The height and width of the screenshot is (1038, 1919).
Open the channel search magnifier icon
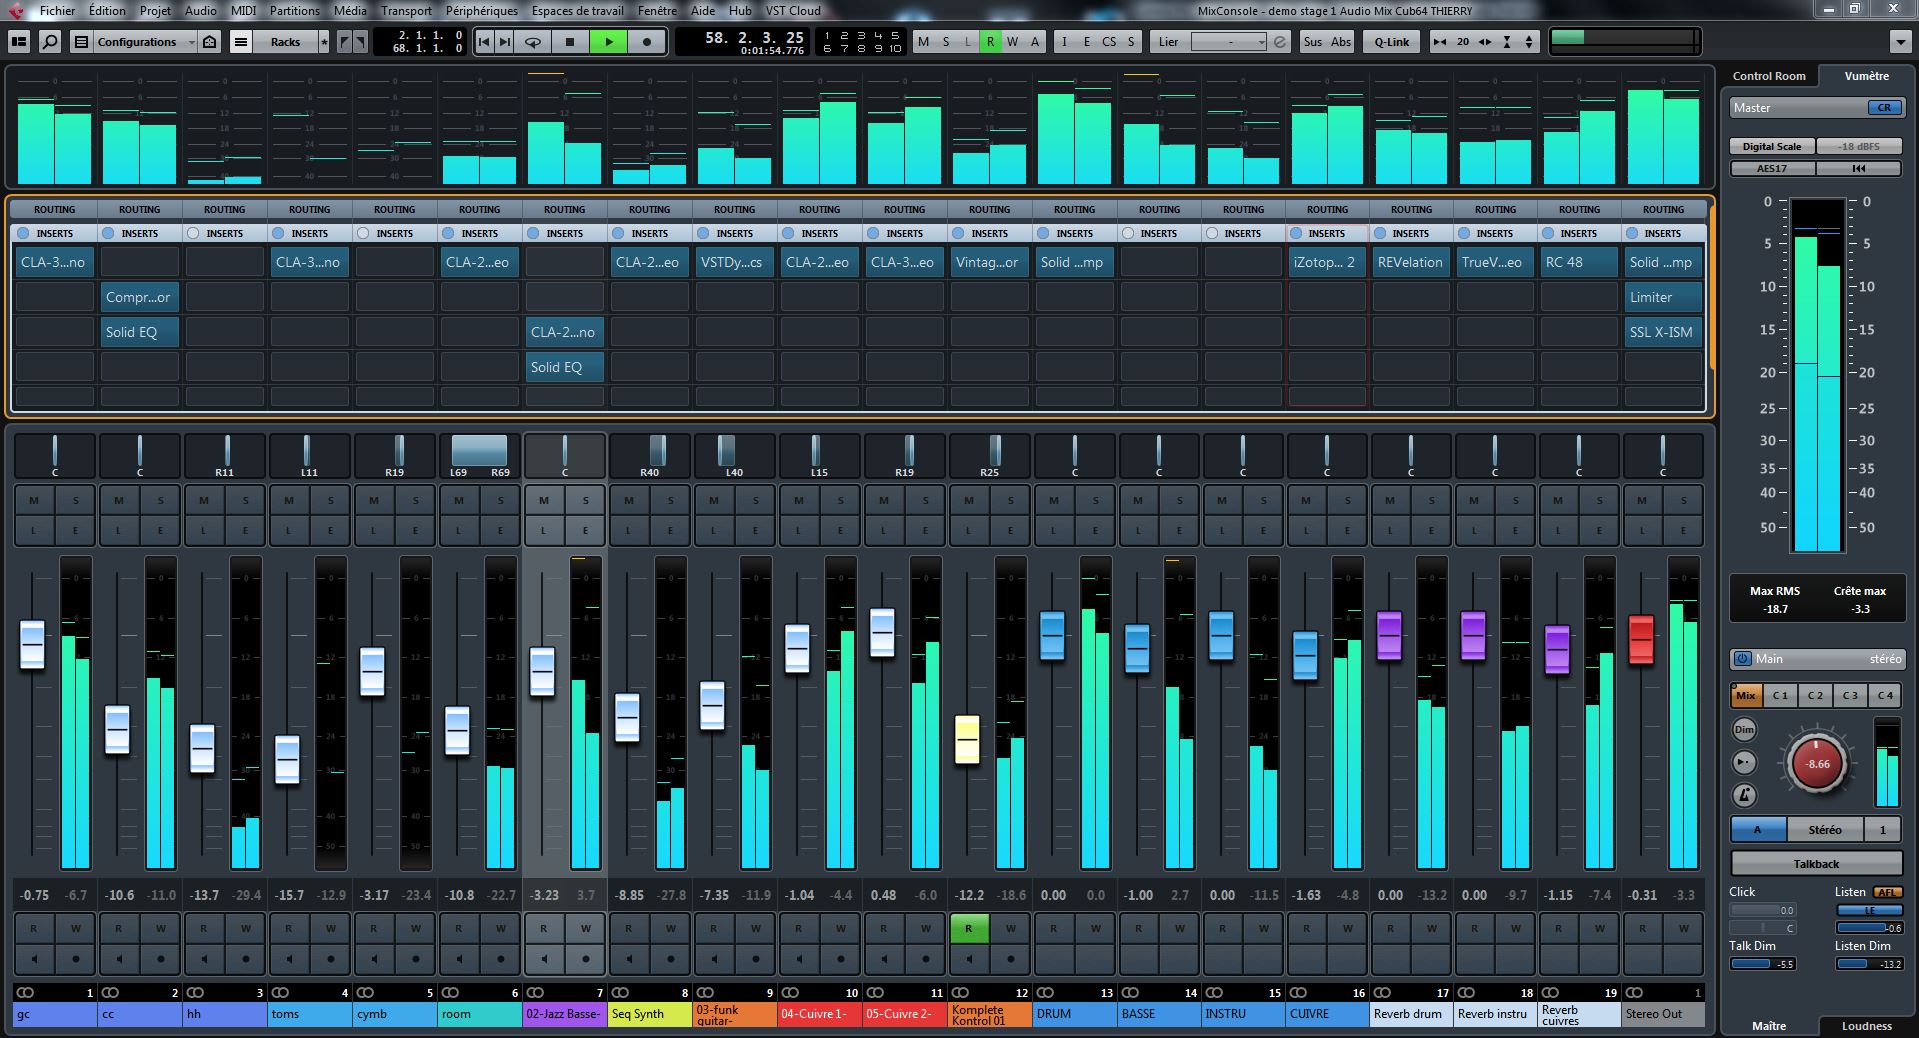pos(49,42)
